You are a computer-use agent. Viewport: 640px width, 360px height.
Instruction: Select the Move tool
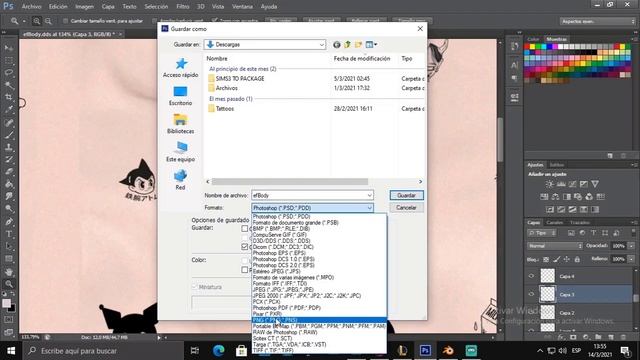pyautogui.click(x=9, y=48)
